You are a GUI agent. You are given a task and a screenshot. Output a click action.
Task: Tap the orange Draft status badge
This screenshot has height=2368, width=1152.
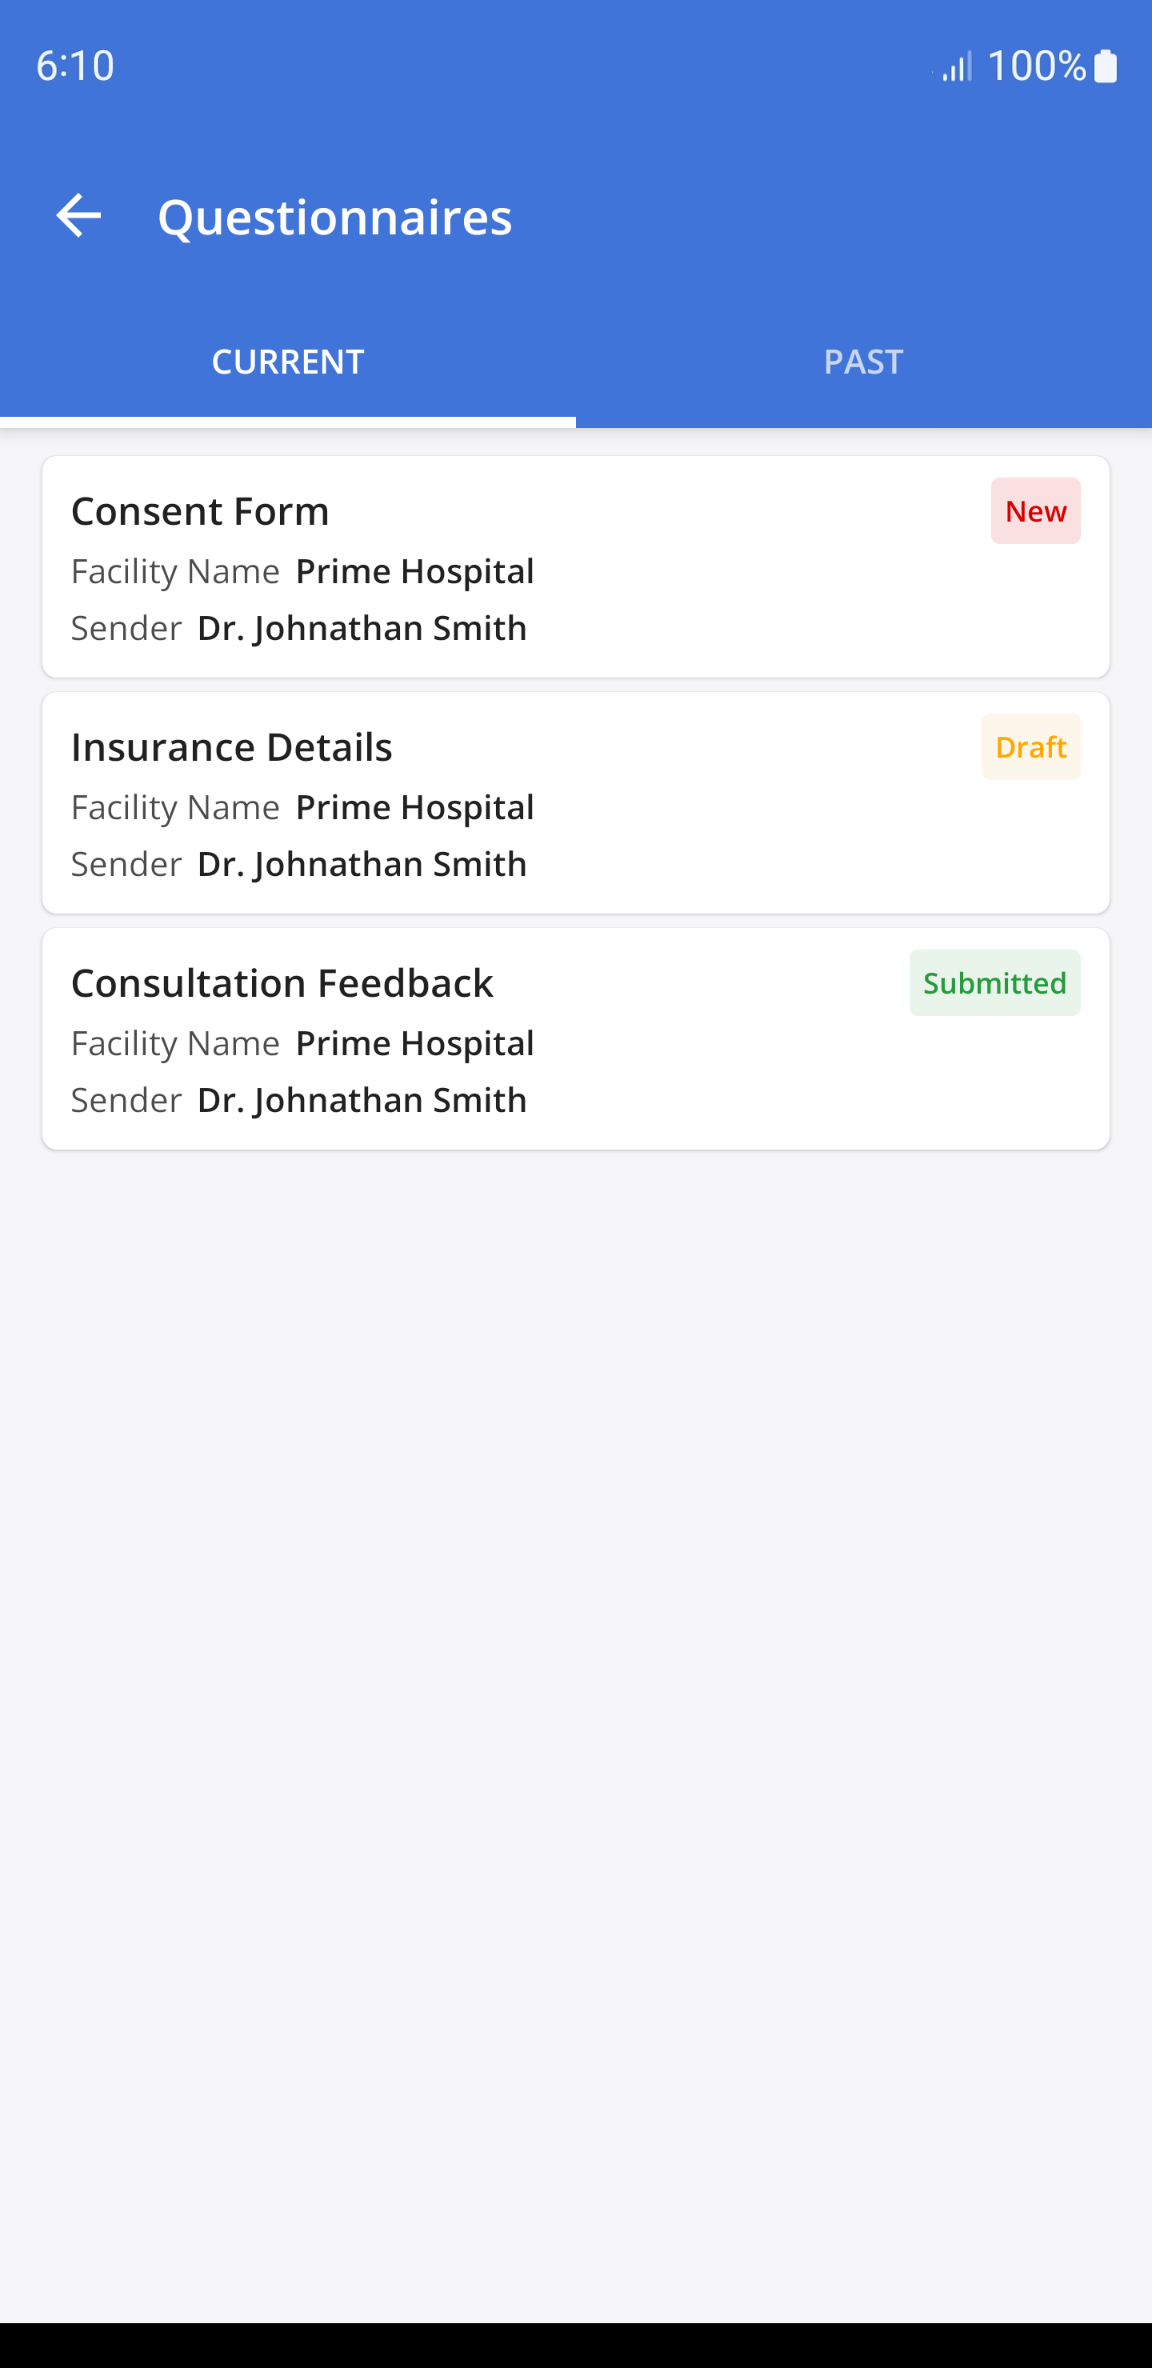tap(1031, 747)
